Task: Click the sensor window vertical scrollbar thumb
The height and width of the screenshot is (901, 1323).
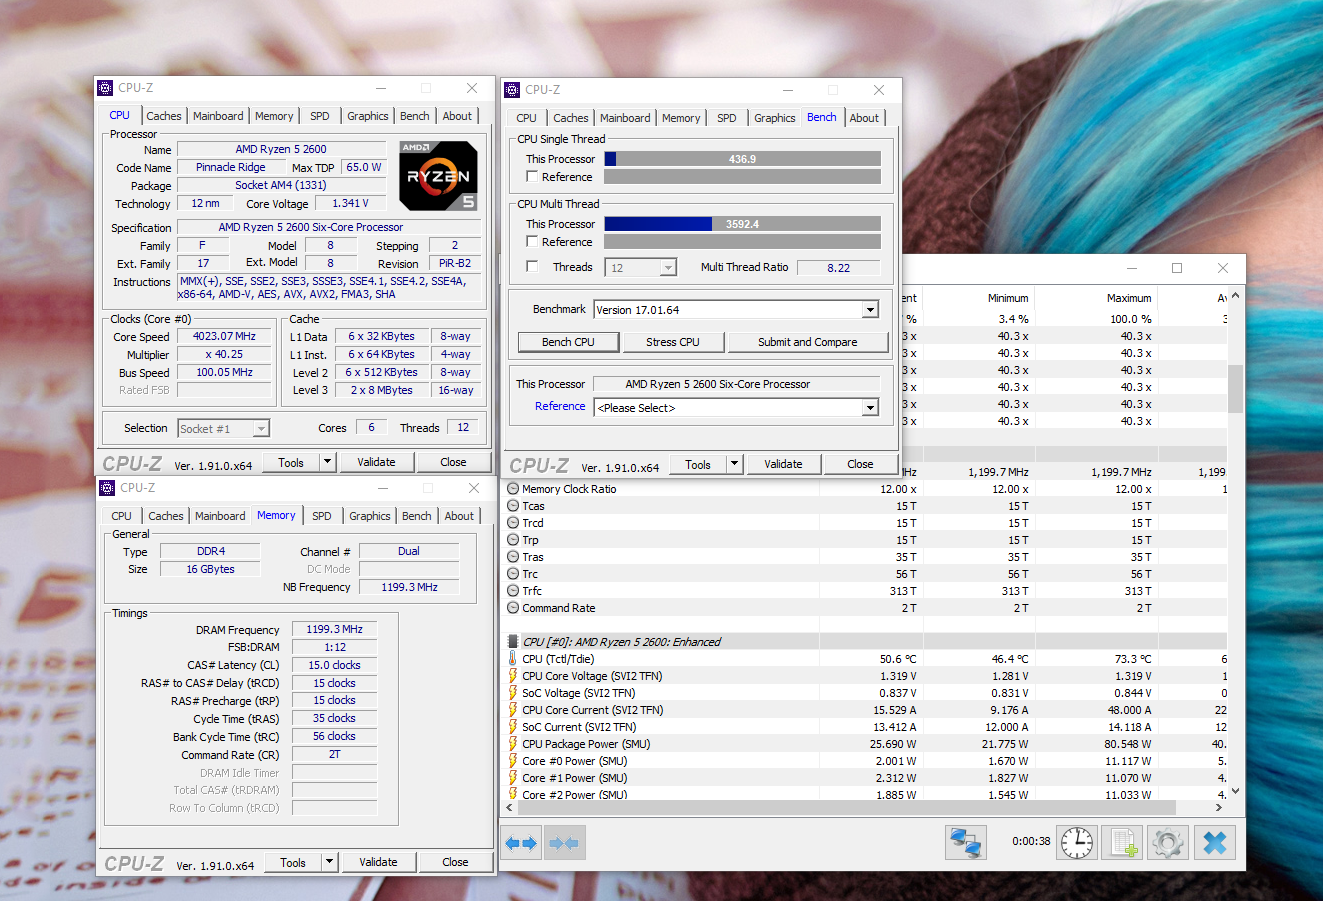Action: click(1235, 388)
